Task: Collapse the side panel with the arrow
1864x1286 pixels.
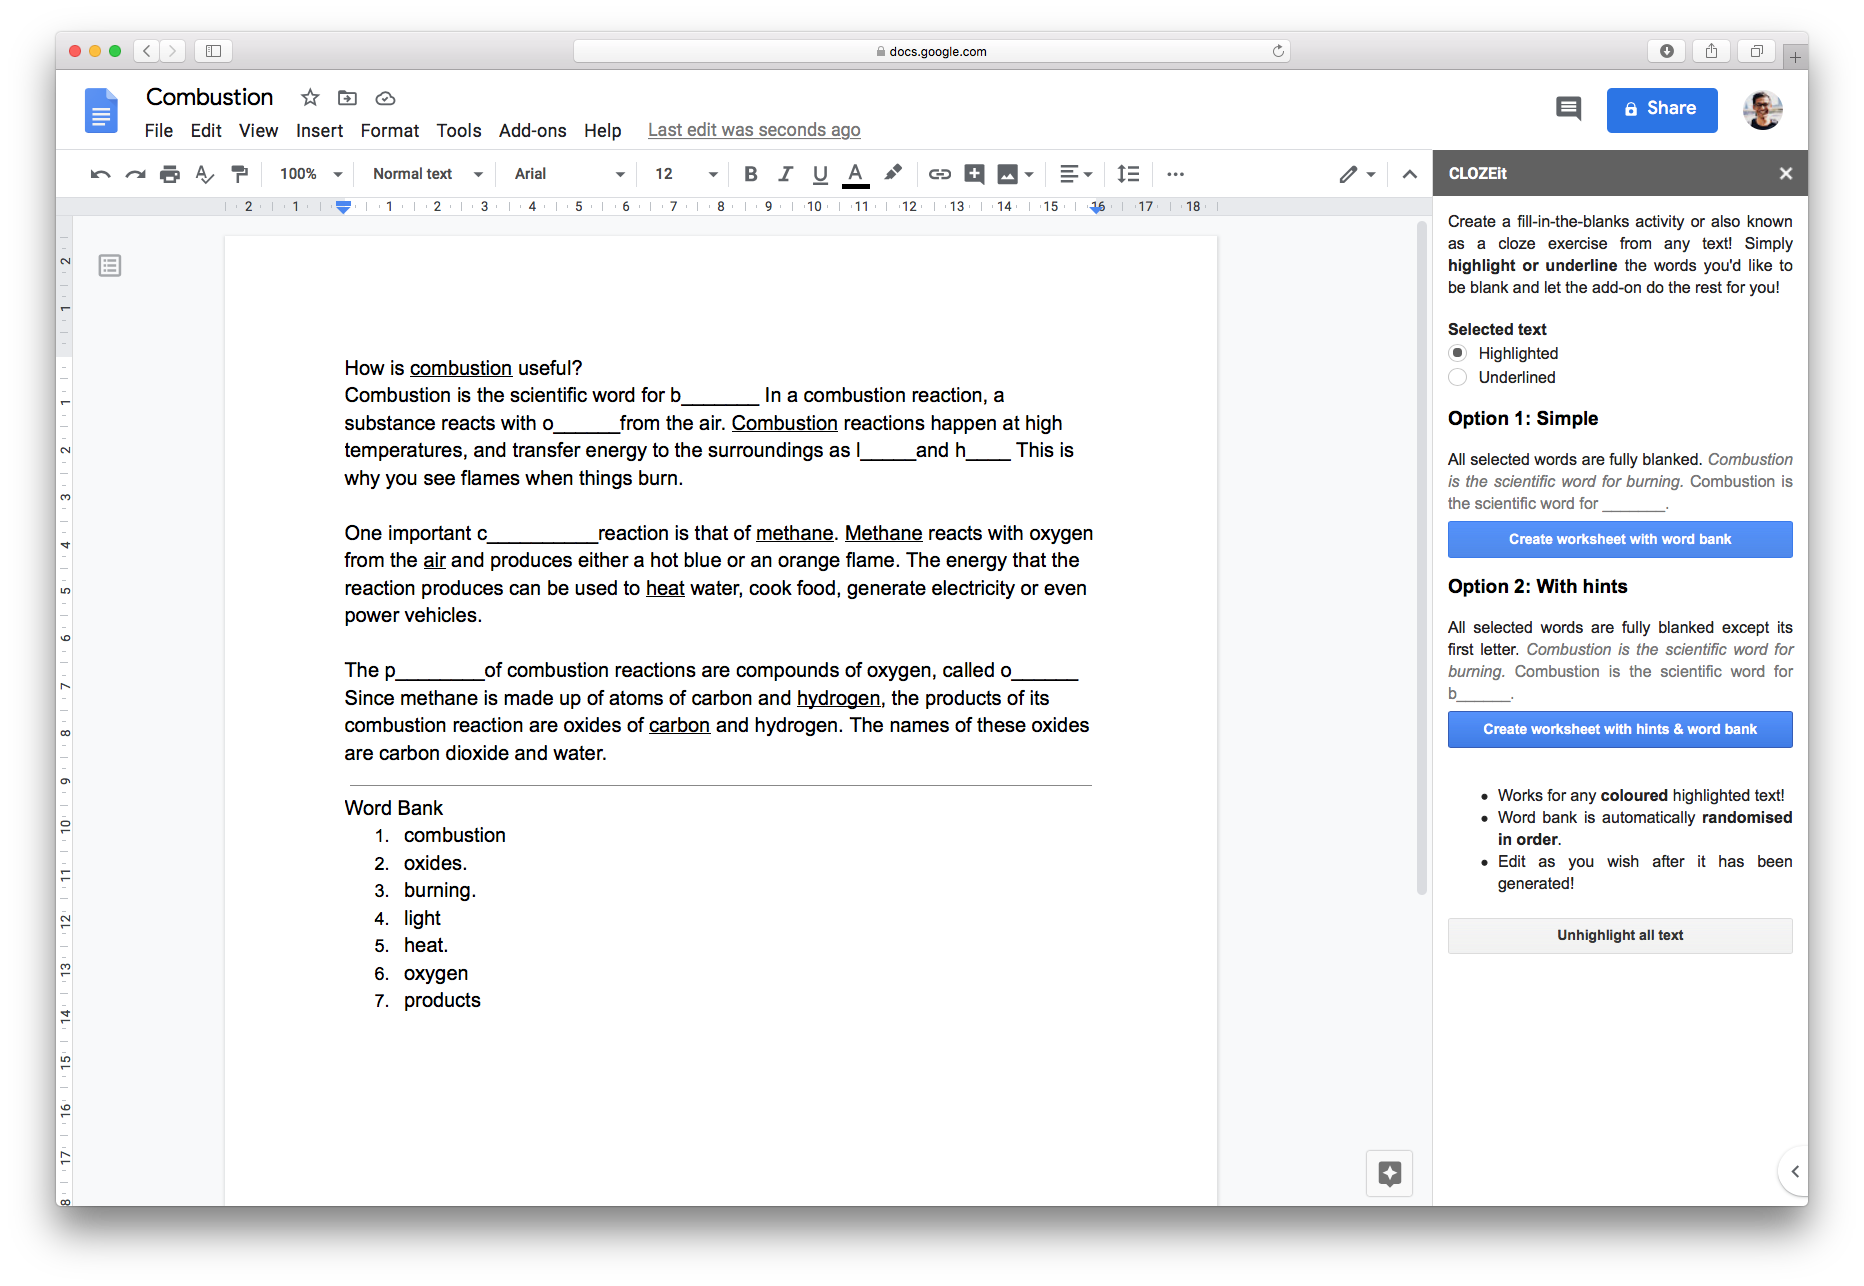Action: pyautogui.click(x=1795, y=1171)
